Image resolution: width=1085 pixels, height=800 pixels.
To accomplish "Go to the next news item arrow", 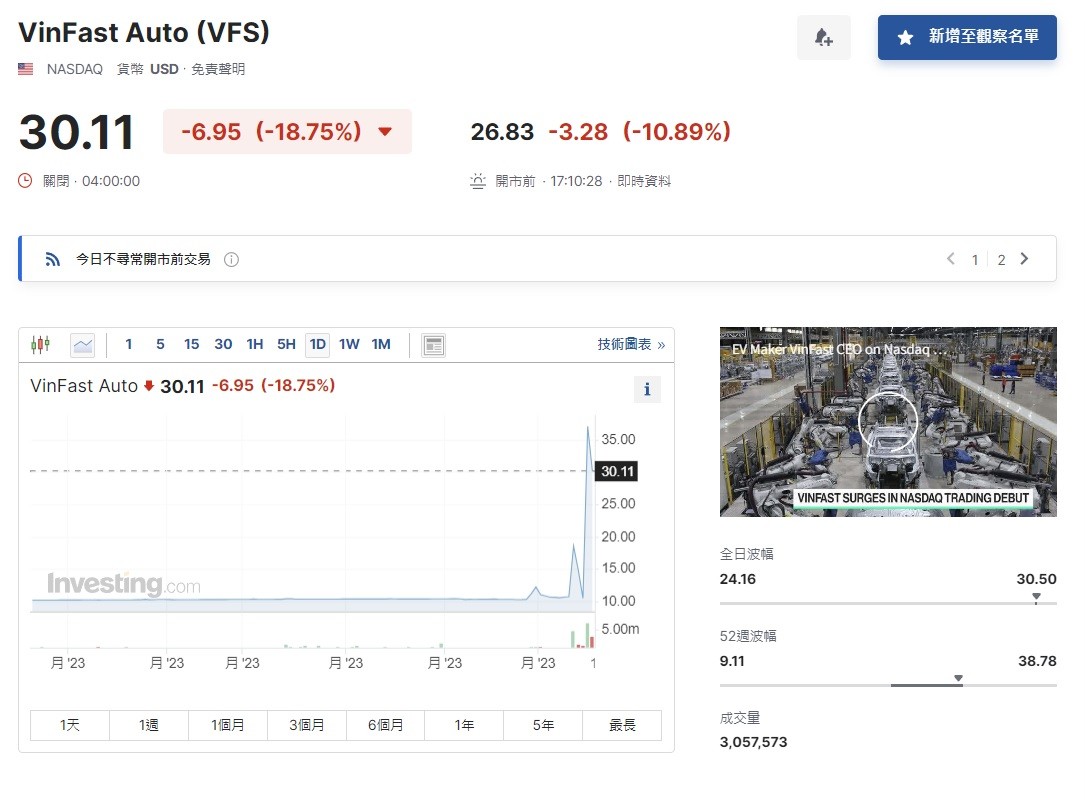I will click(x=1024, y=259).
